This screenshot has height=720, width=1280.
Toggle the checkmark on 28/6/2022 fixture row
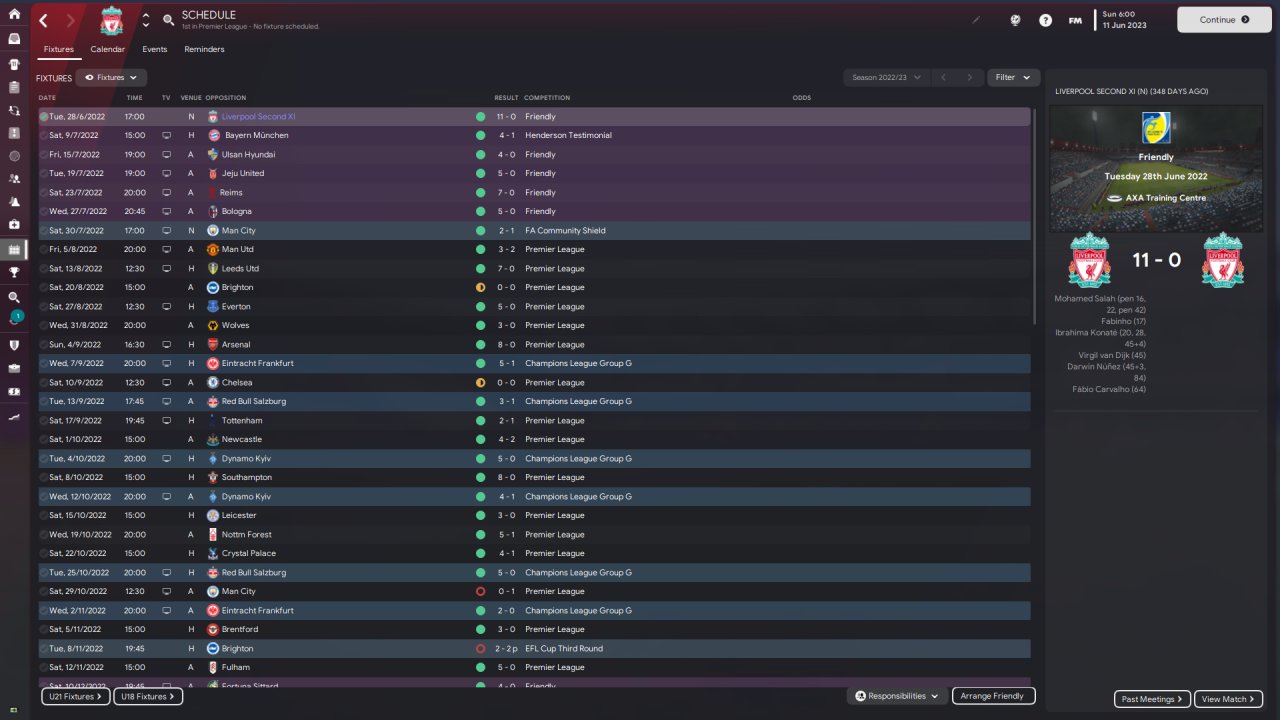click(44, 117)
